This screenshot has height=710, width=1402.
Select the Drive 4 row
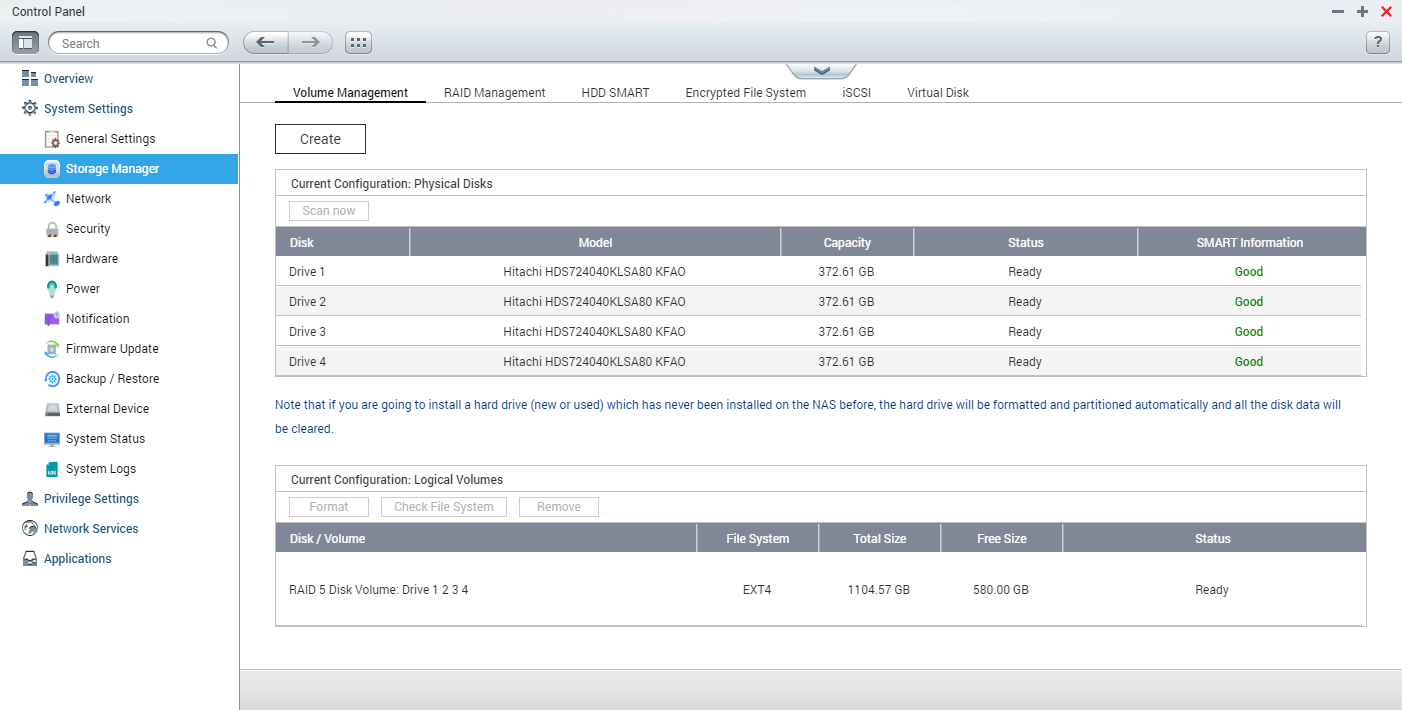(x=820, y=362)
